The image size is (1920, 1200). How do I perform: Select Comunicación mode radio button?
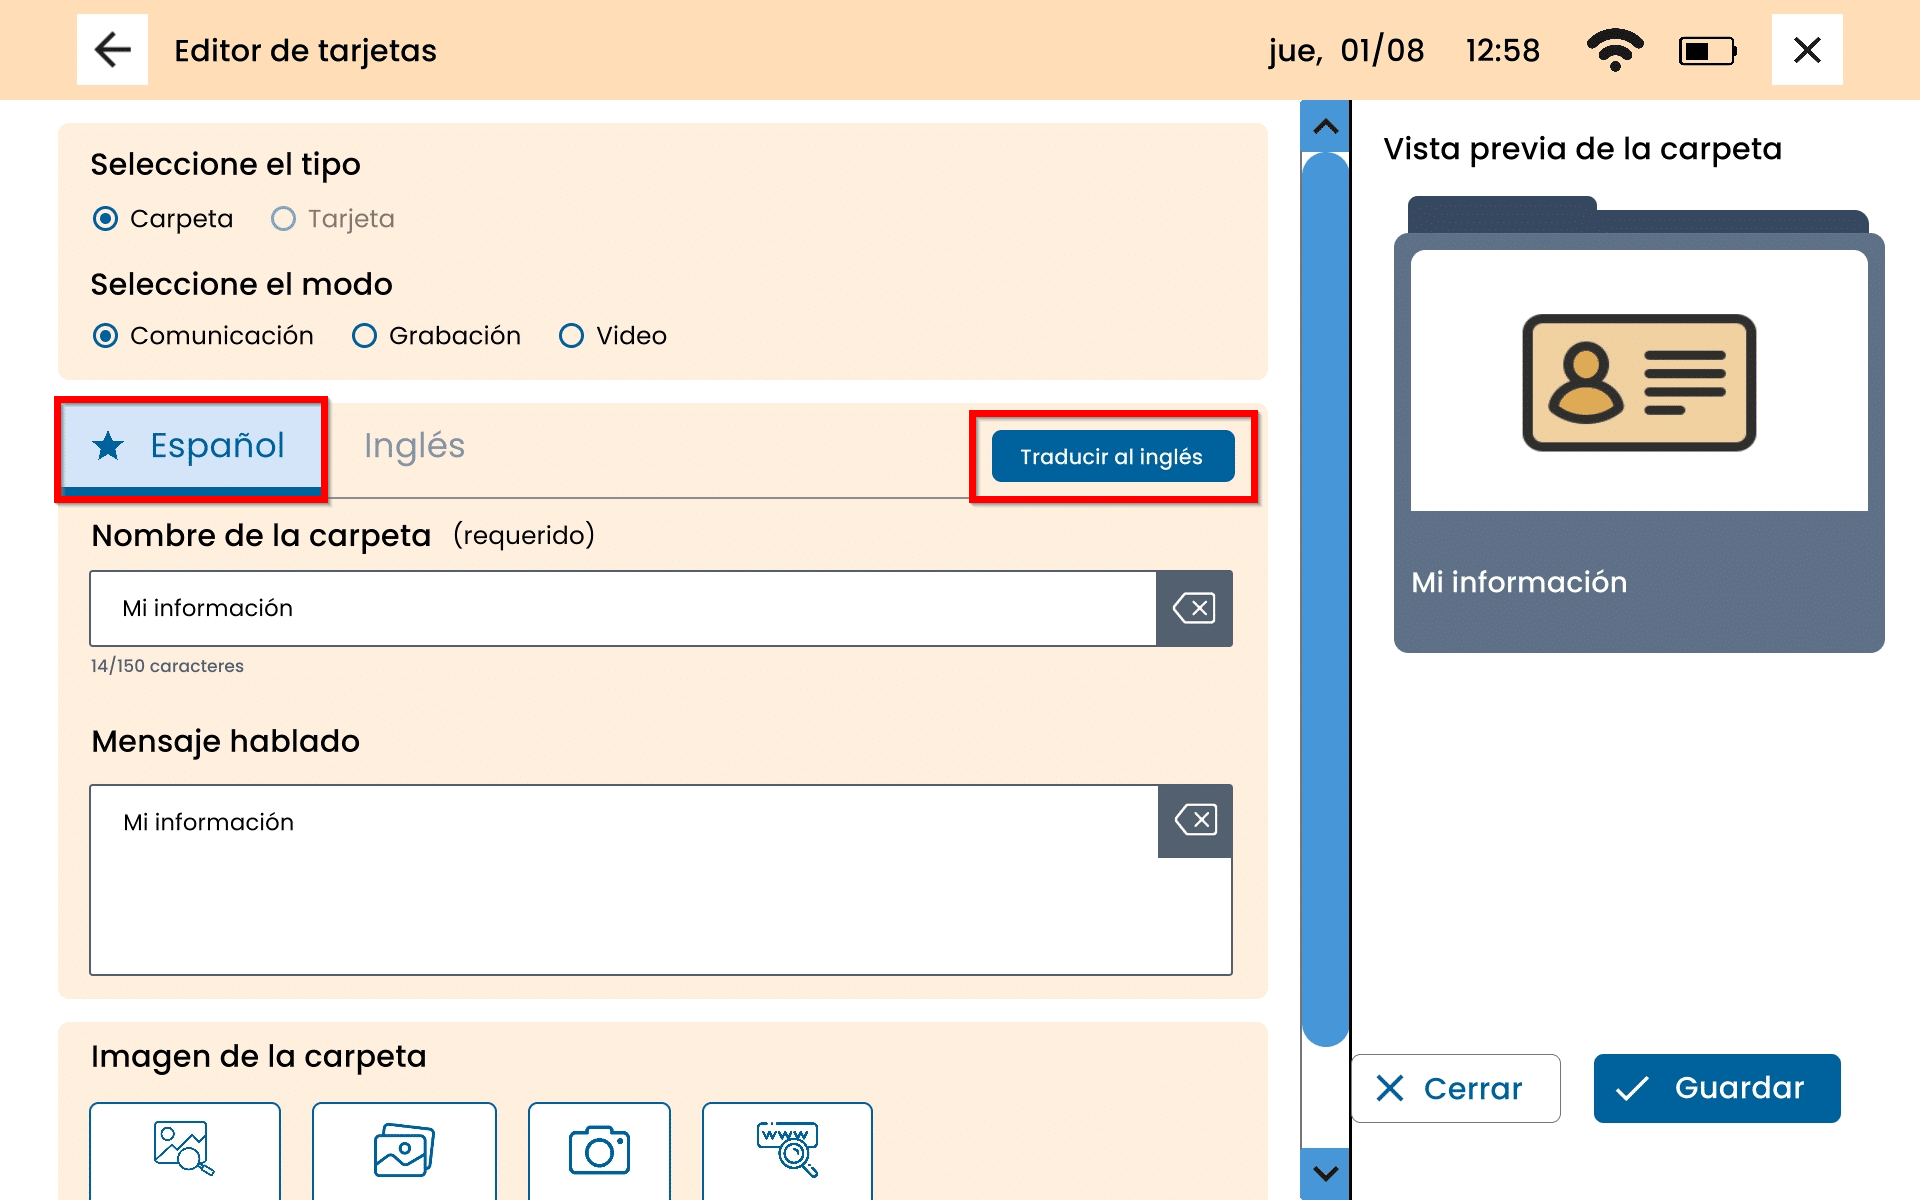[105, 336]
